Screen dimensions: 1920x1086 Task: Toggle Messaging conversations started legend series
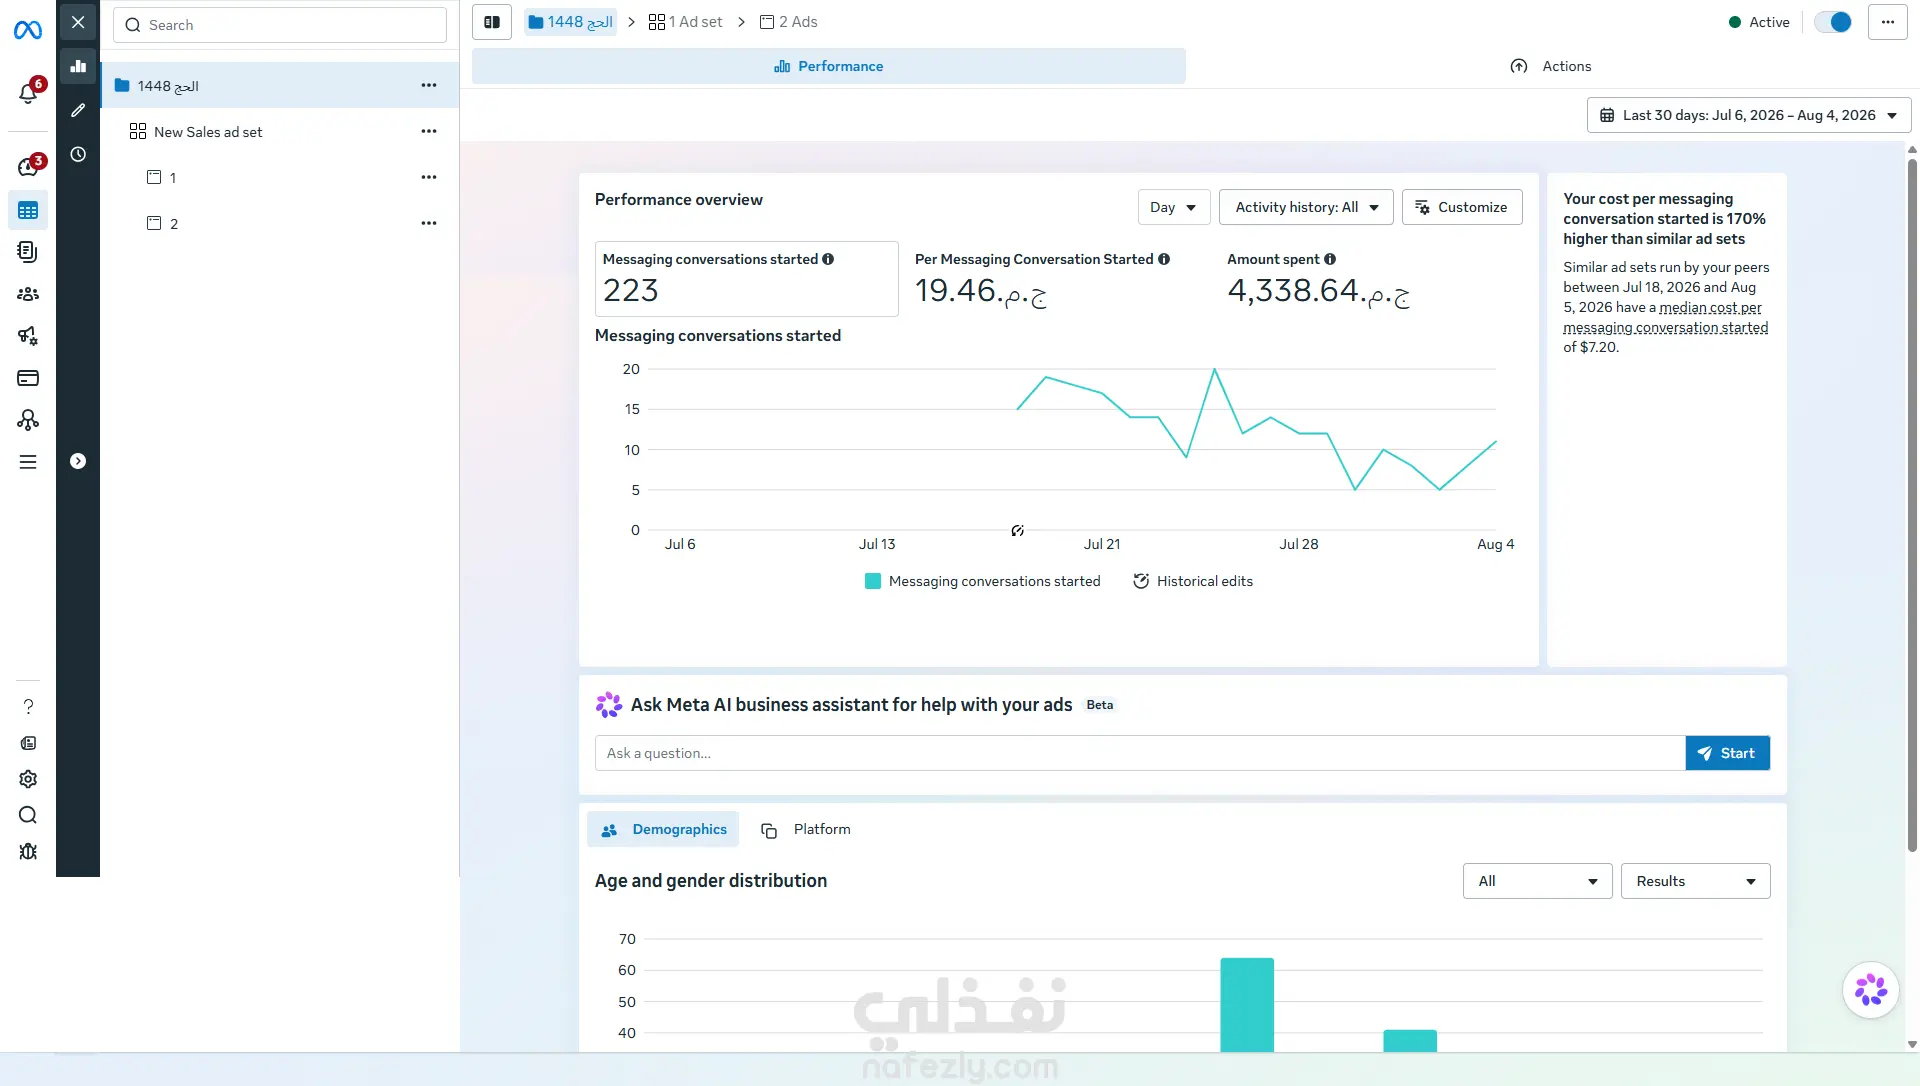click(x=982, y=581)
